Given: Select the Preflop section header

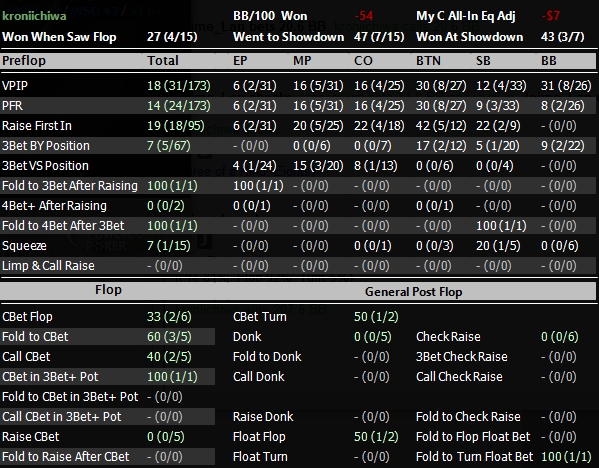Looking at the screenshot, I should click(x=24, y=61).
